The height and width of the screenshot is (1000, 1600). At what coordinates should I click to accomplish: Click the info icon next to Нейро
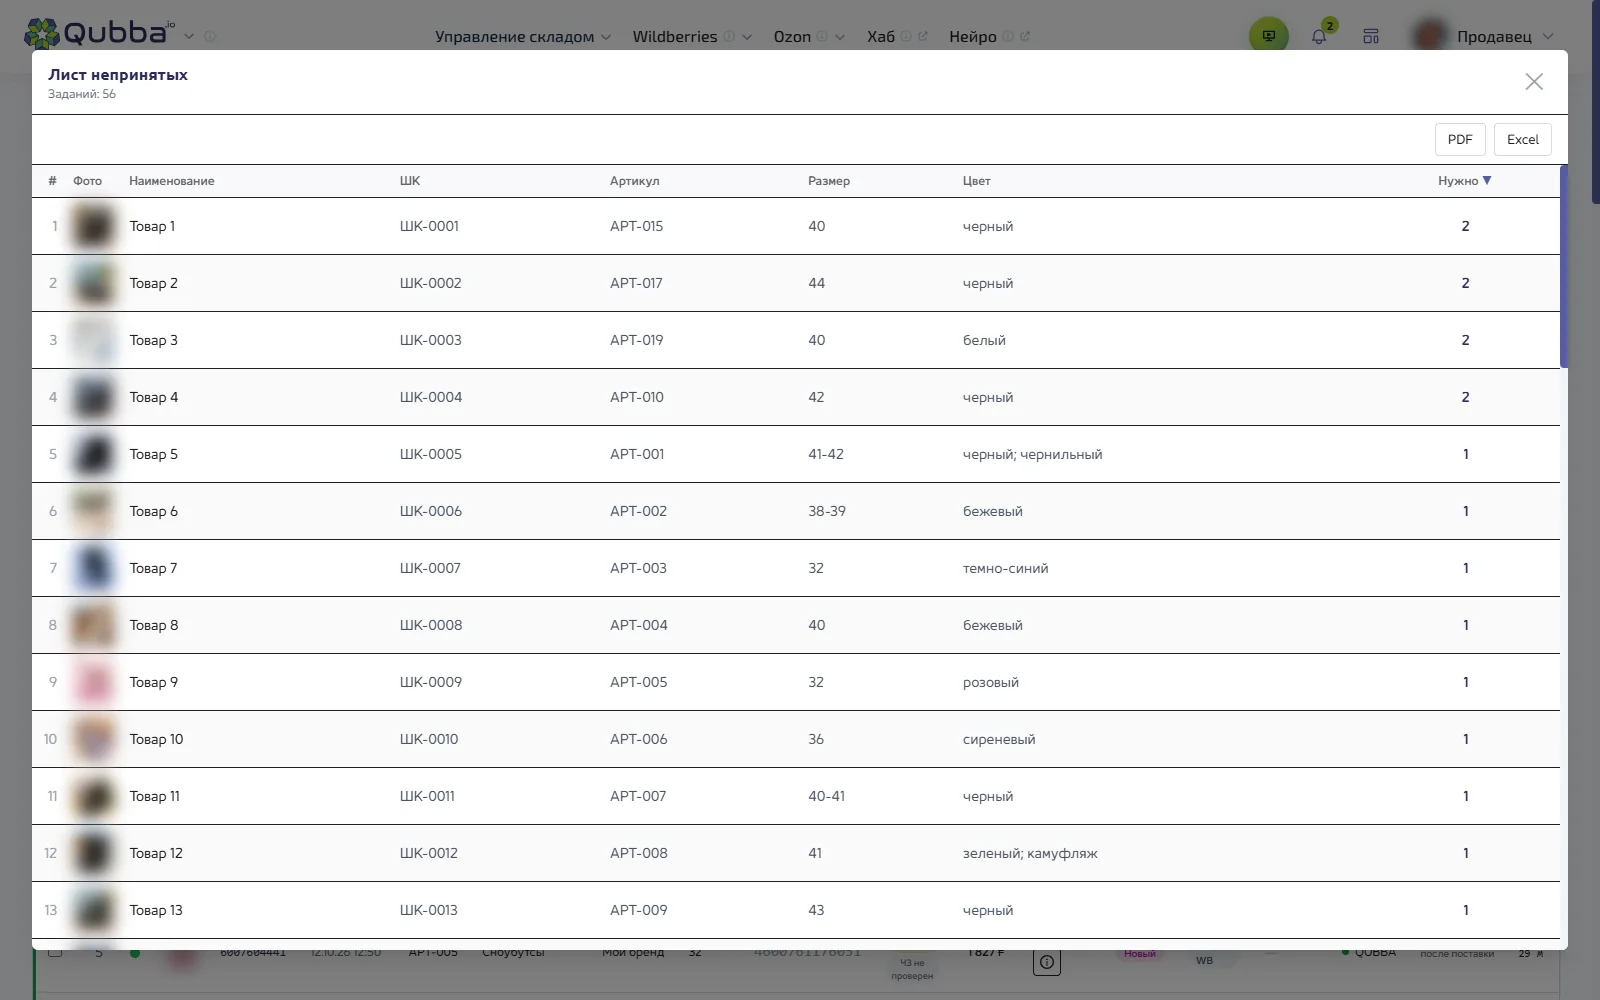1008,37
